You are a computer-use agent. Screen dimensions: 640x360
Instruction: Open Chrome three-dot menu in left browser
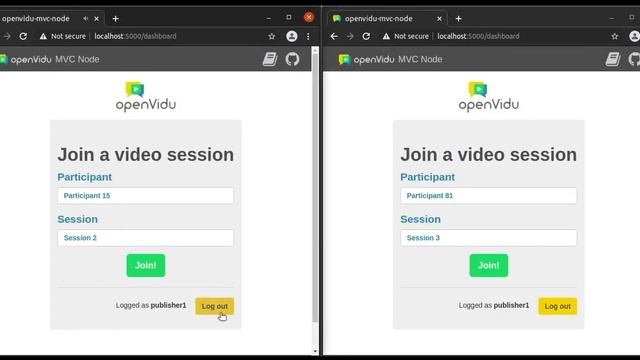308,36
